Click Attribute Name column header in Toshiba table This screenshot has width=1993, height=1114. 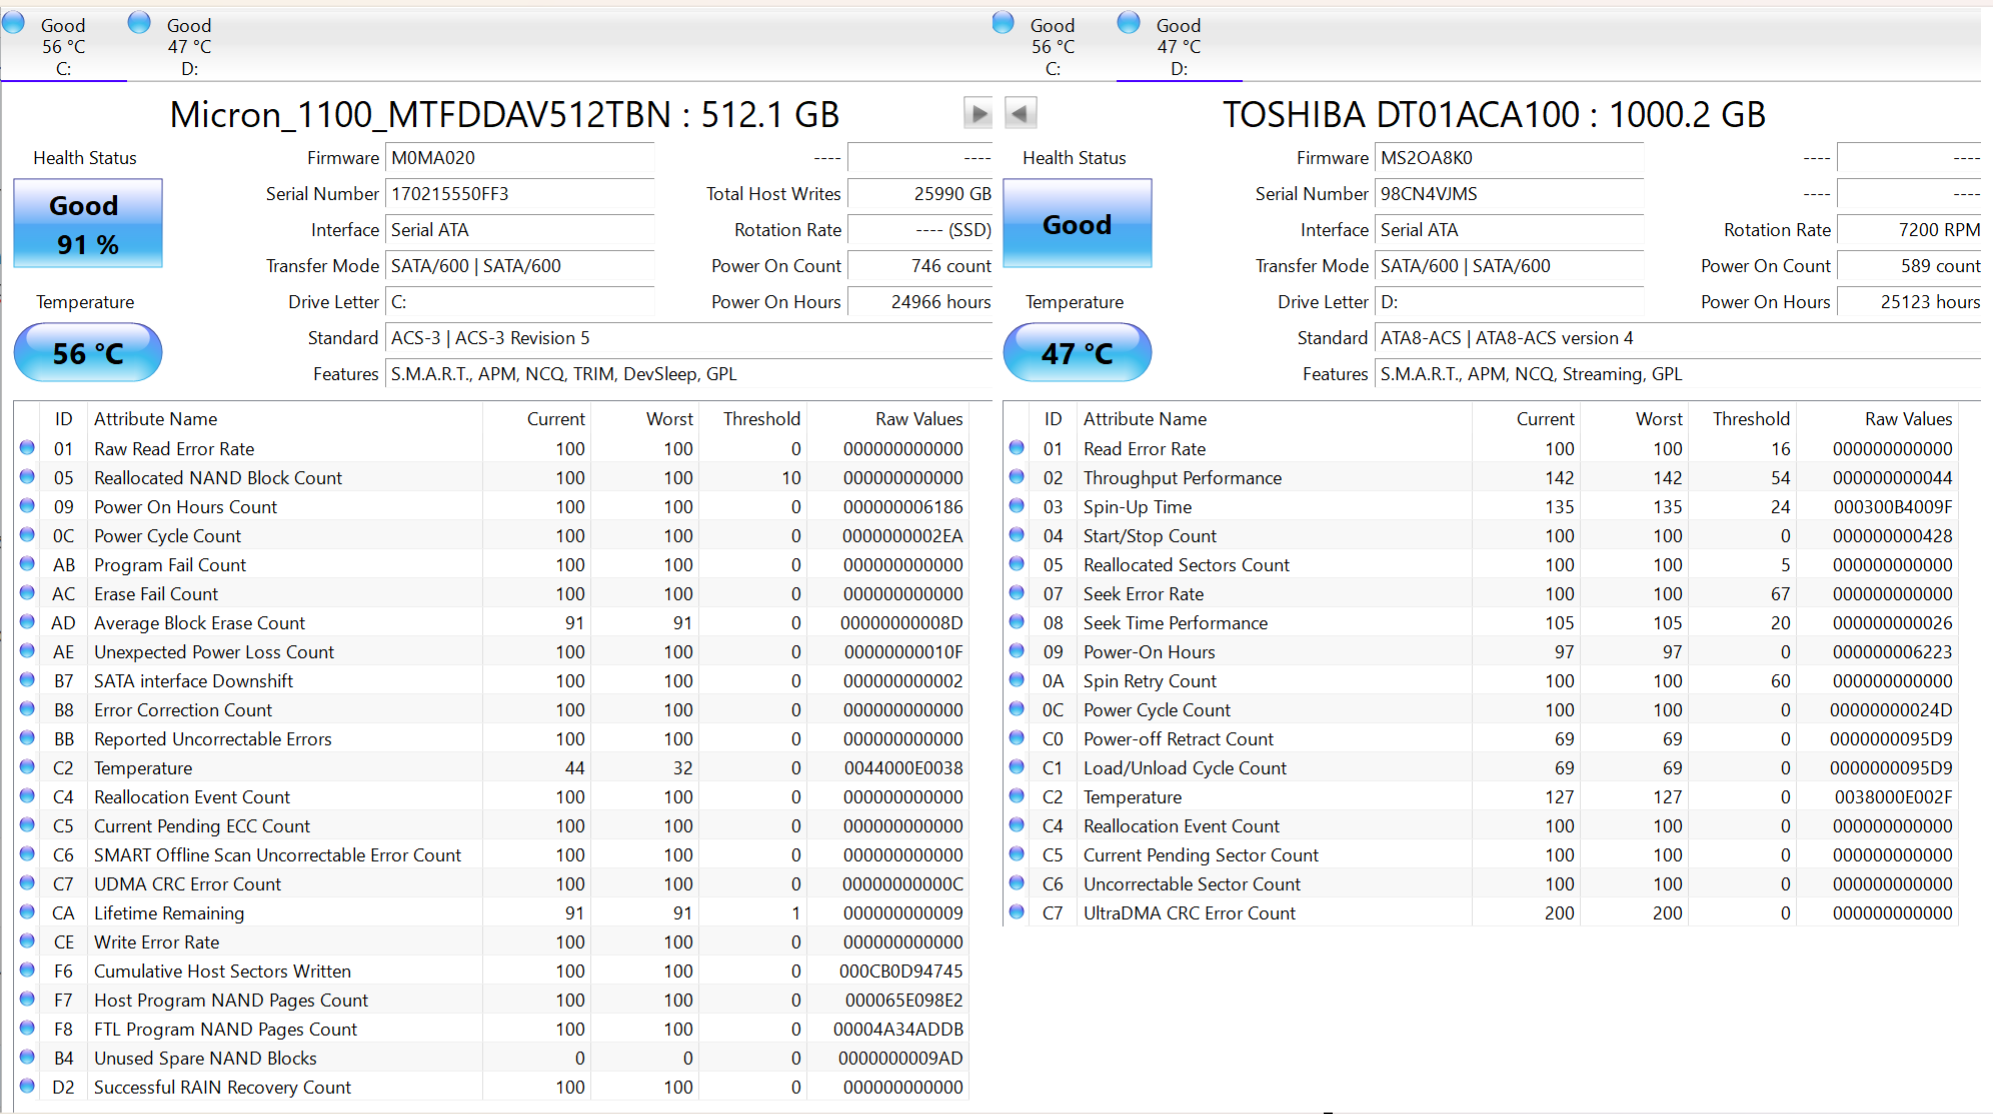click(x=1145, y=419)
